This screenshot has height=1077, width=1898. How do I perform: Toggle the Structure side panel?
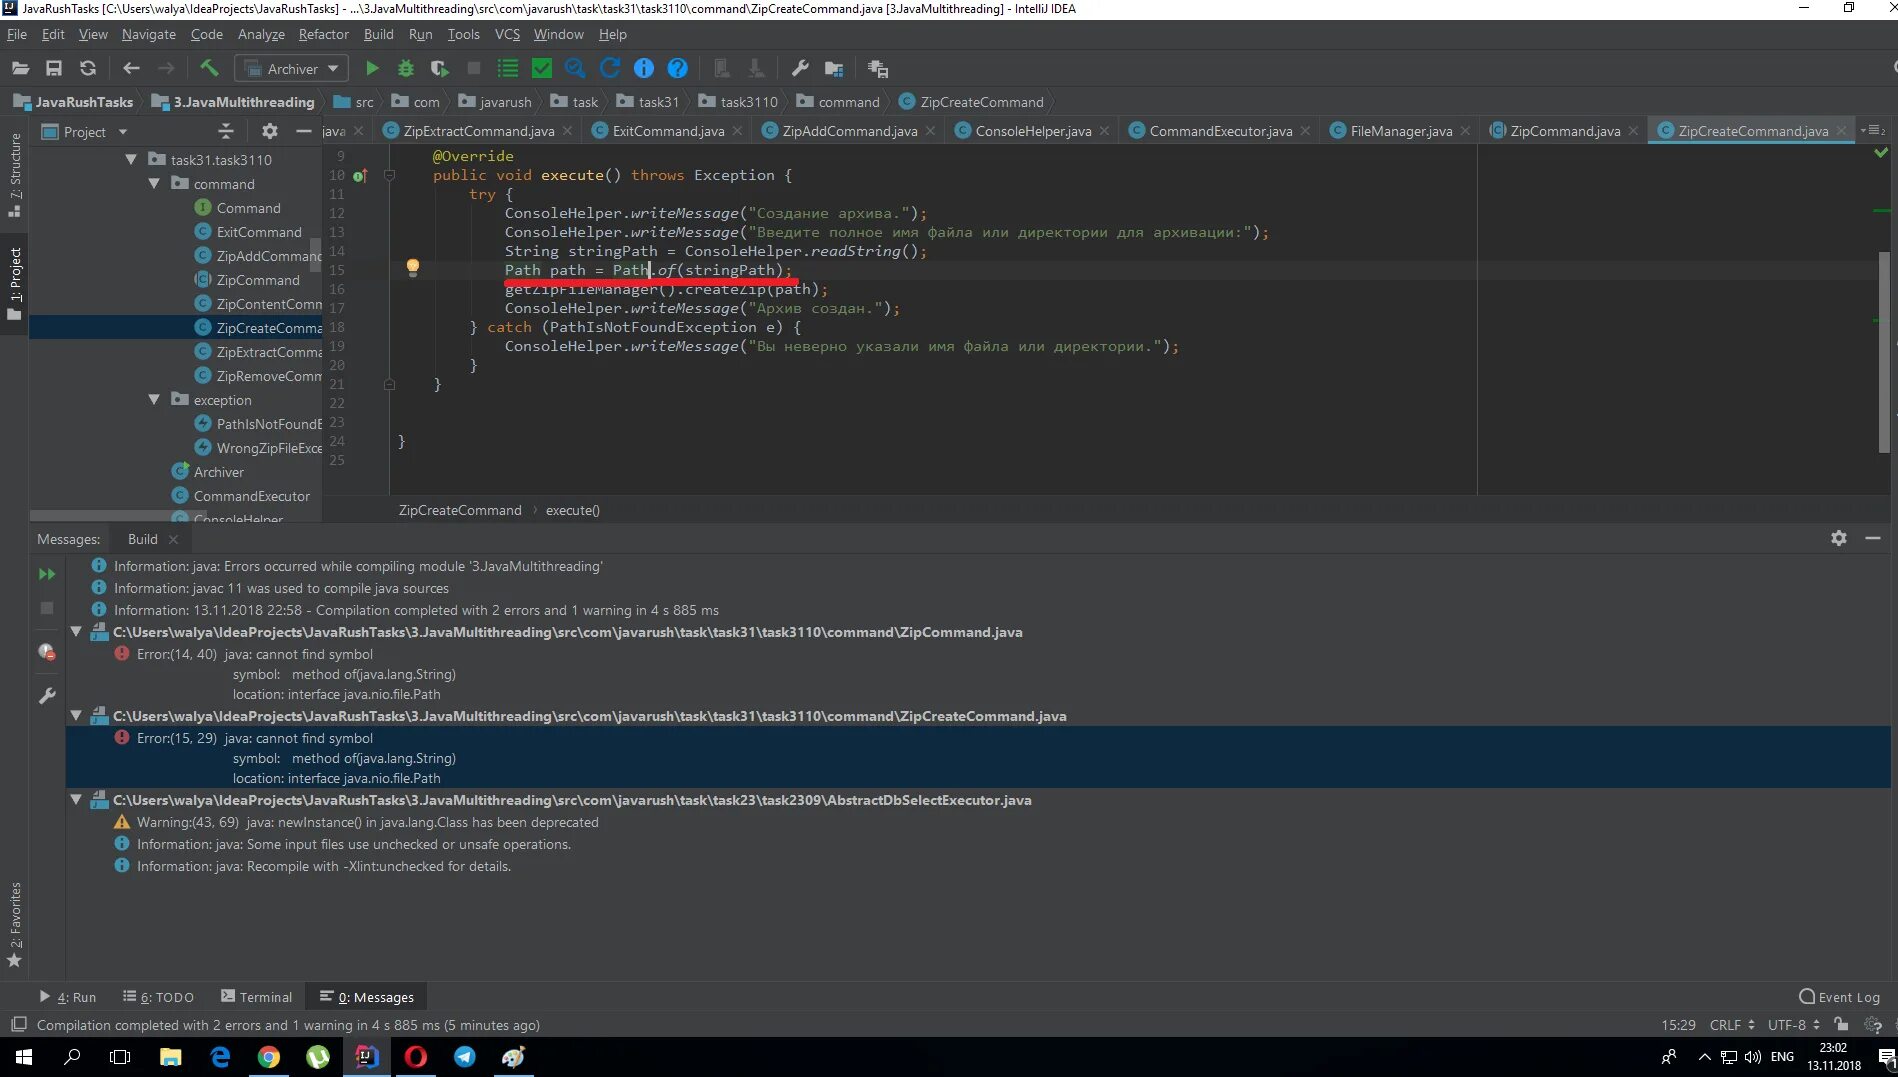(14, 176)
